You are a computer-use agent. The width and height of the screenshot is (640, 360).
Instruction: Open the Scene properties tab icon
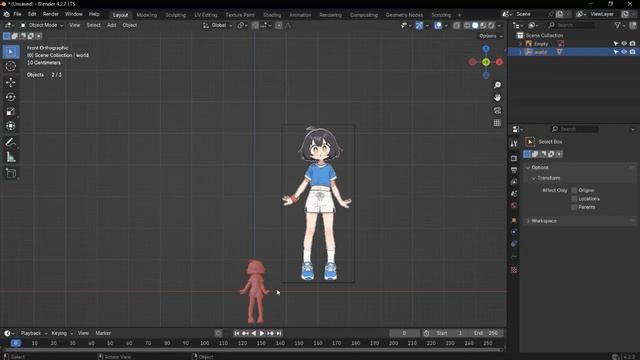click(x=514, y=193)
